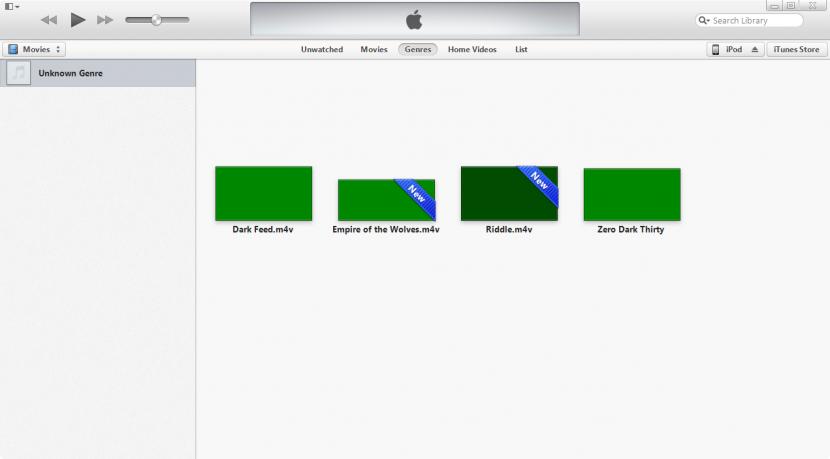Image resolution: width=830 pixels, height=459 pixels.
Task: Close the iTunes window
Action: coord(813,6)
